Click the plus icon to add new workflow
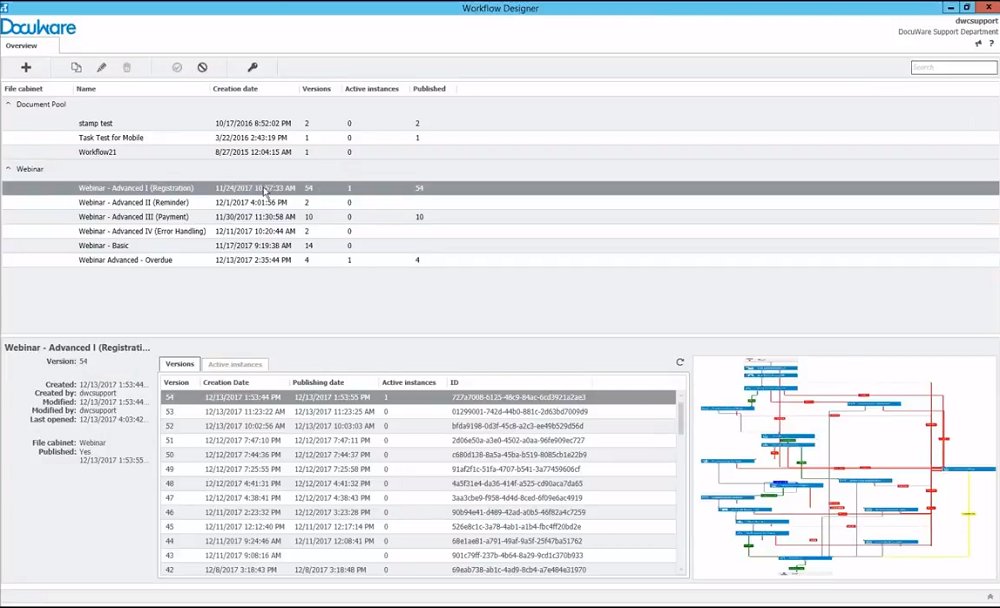 [x=26, y=67]
